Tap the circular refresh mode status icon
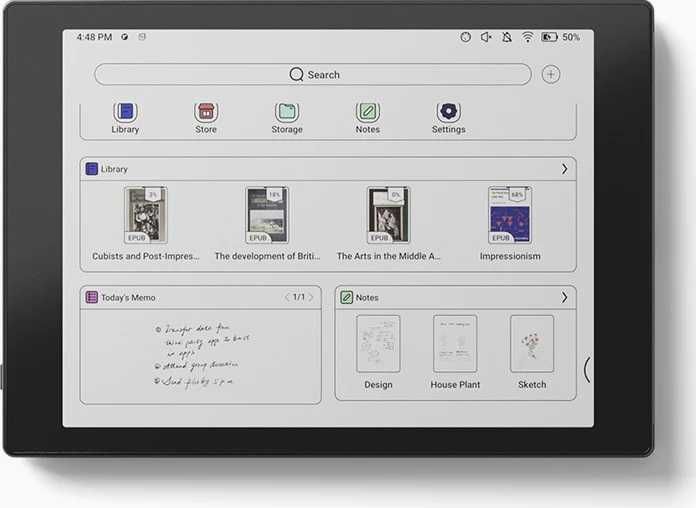The height and width of the screenshot is (508, 696). [x=465, y=37]
